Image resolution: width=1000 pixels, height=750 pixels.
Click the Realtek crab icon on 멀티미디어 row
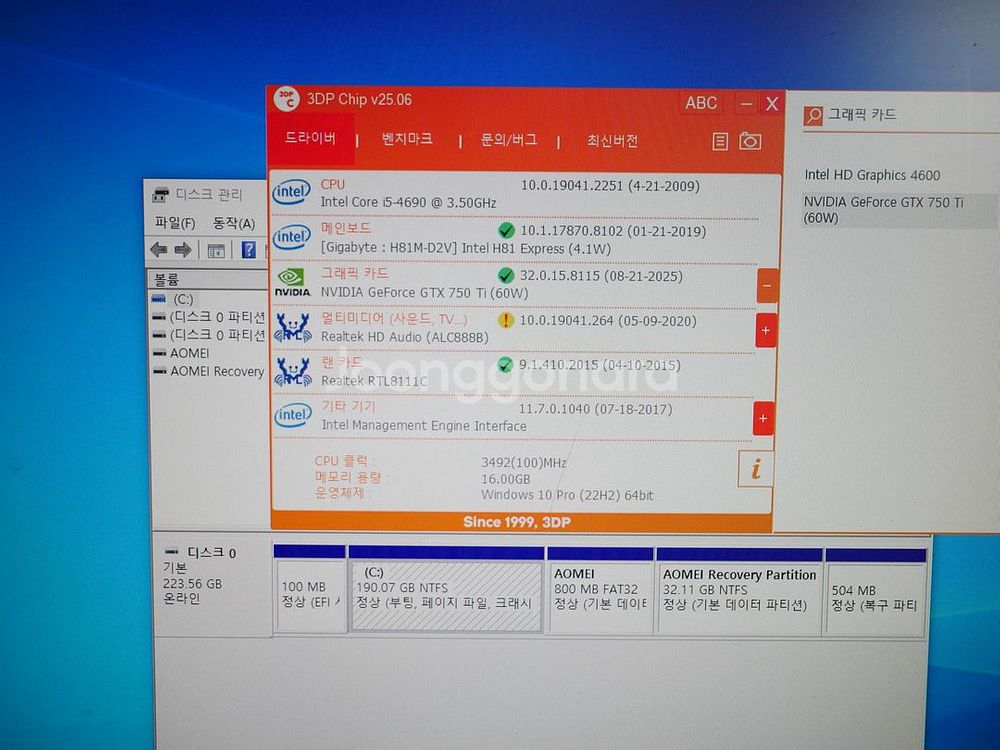click(x=293, y=328)
